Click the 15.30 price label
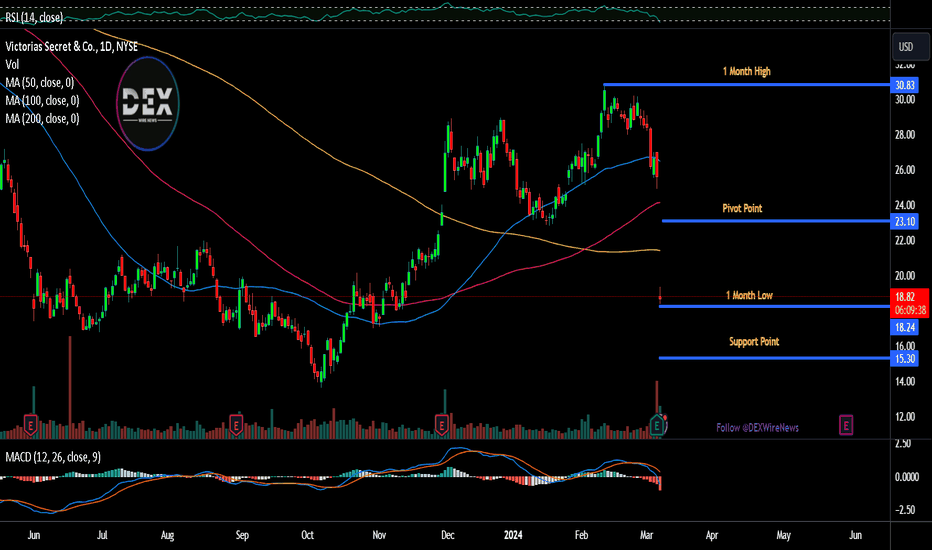Image resolution: width=932 pixels, height=550 pixels. [904, 359]
